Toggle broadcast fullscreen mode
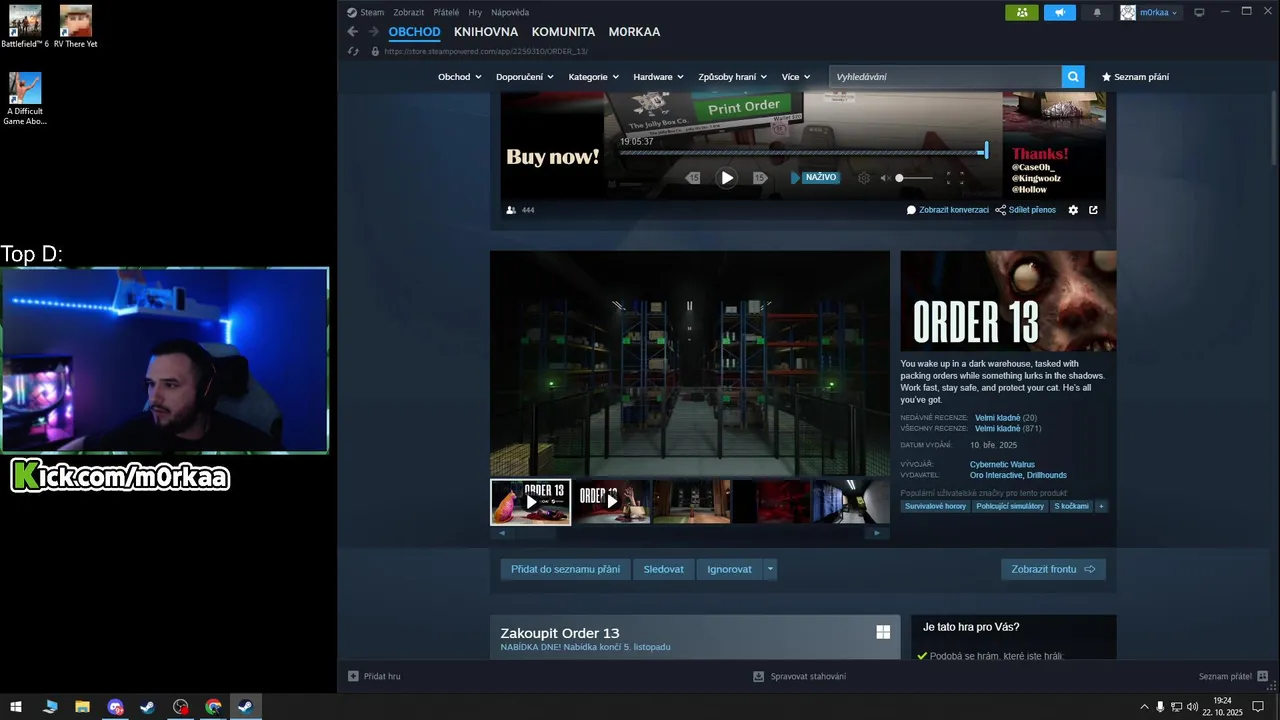 coord(955,178)
